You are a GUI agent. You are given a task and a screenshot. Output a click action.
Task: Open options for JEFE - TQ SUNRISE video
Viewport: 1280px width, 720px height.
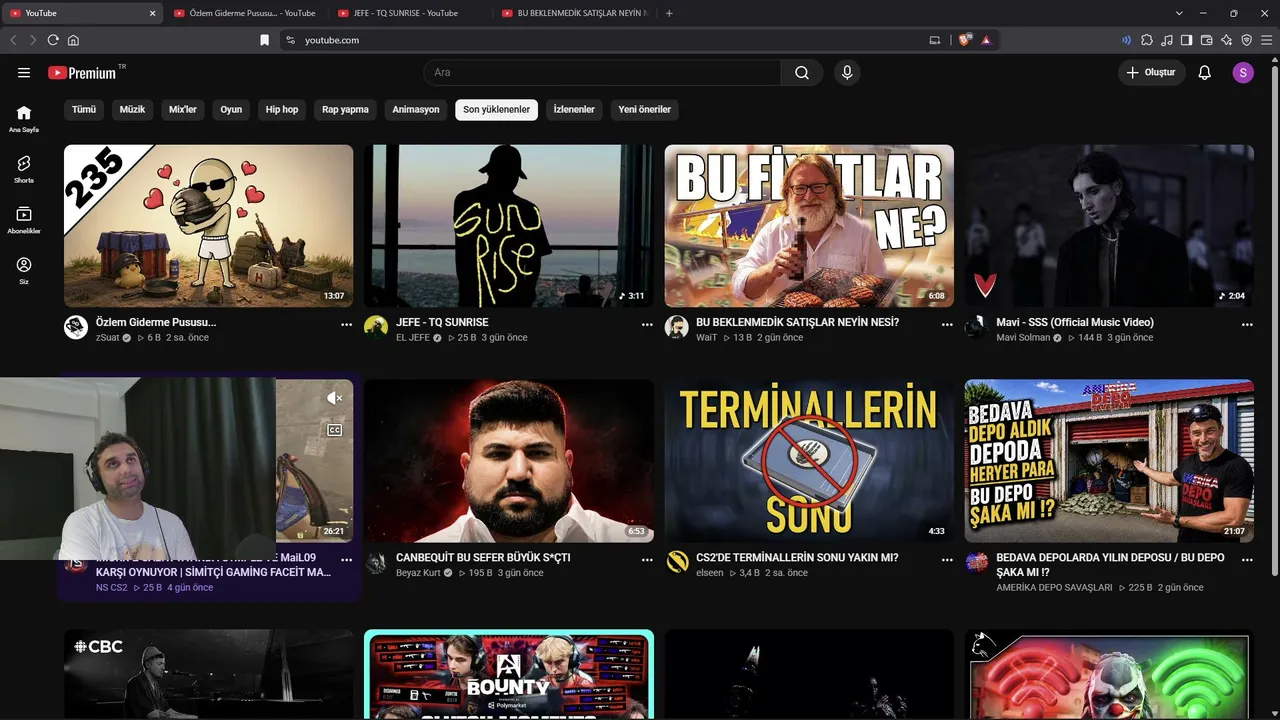[x=647, y=324]
